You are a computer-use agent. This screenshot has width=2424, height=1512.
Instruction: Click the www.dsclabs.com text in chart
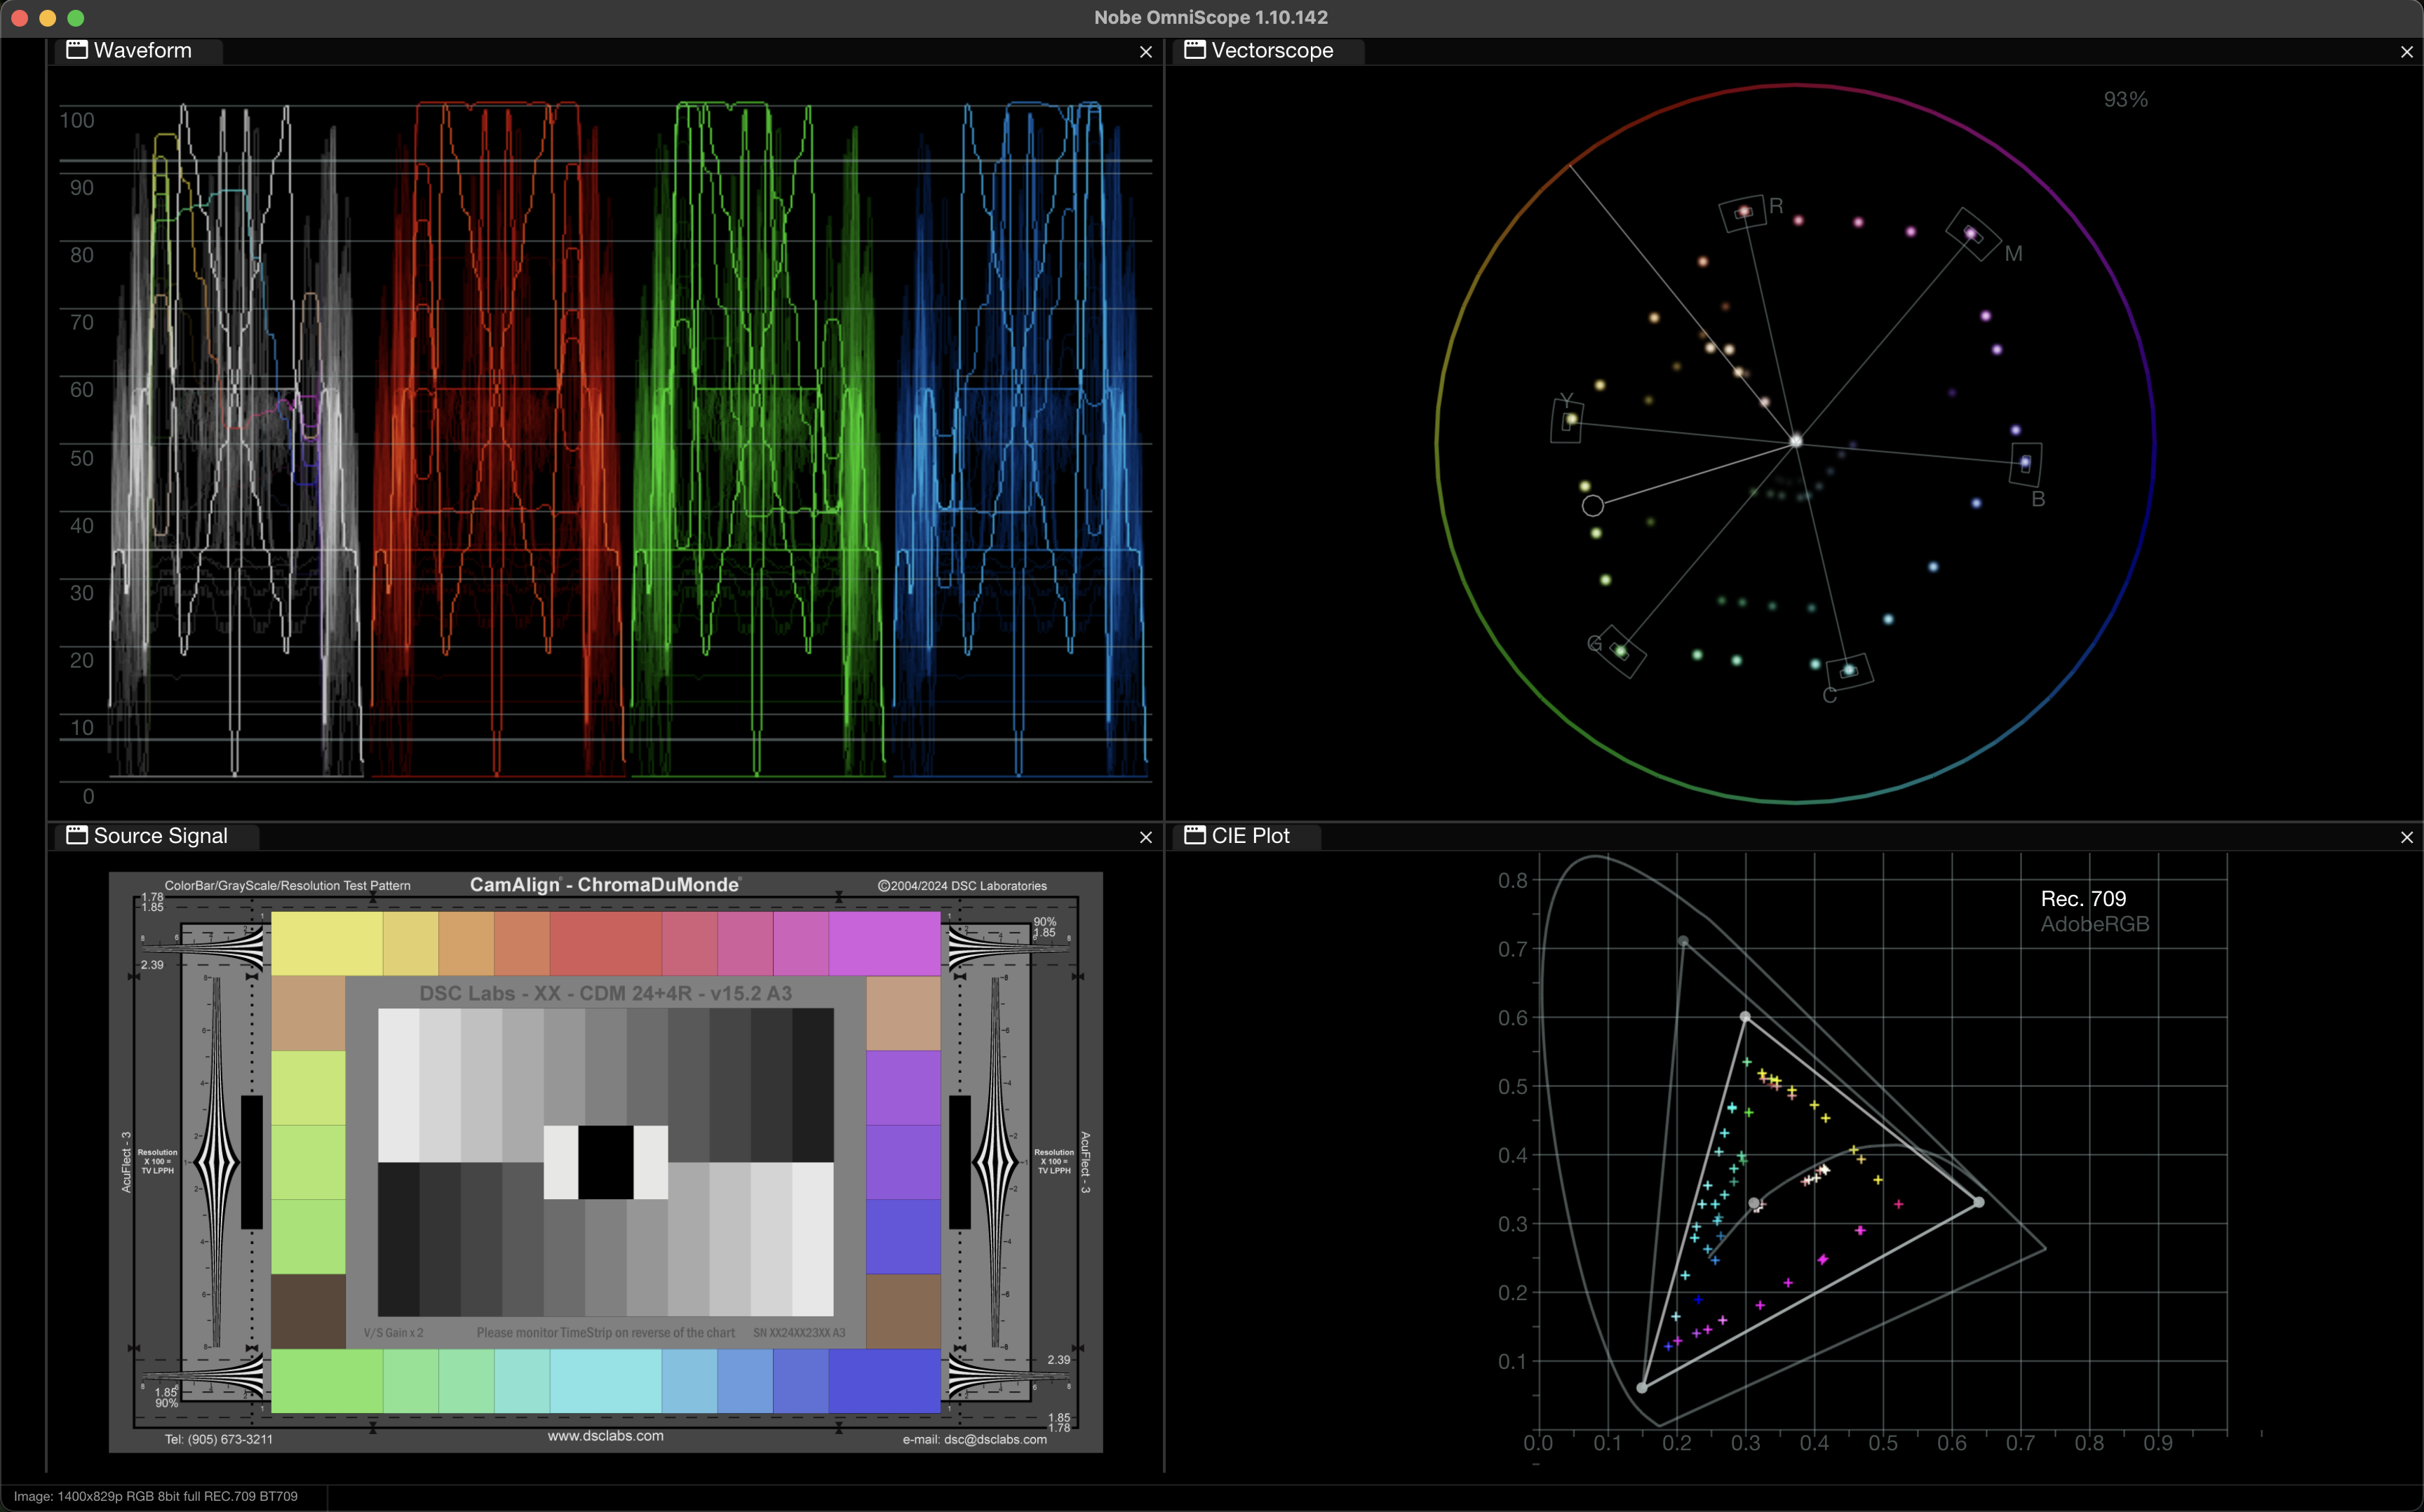click(x=606, y=1436)
